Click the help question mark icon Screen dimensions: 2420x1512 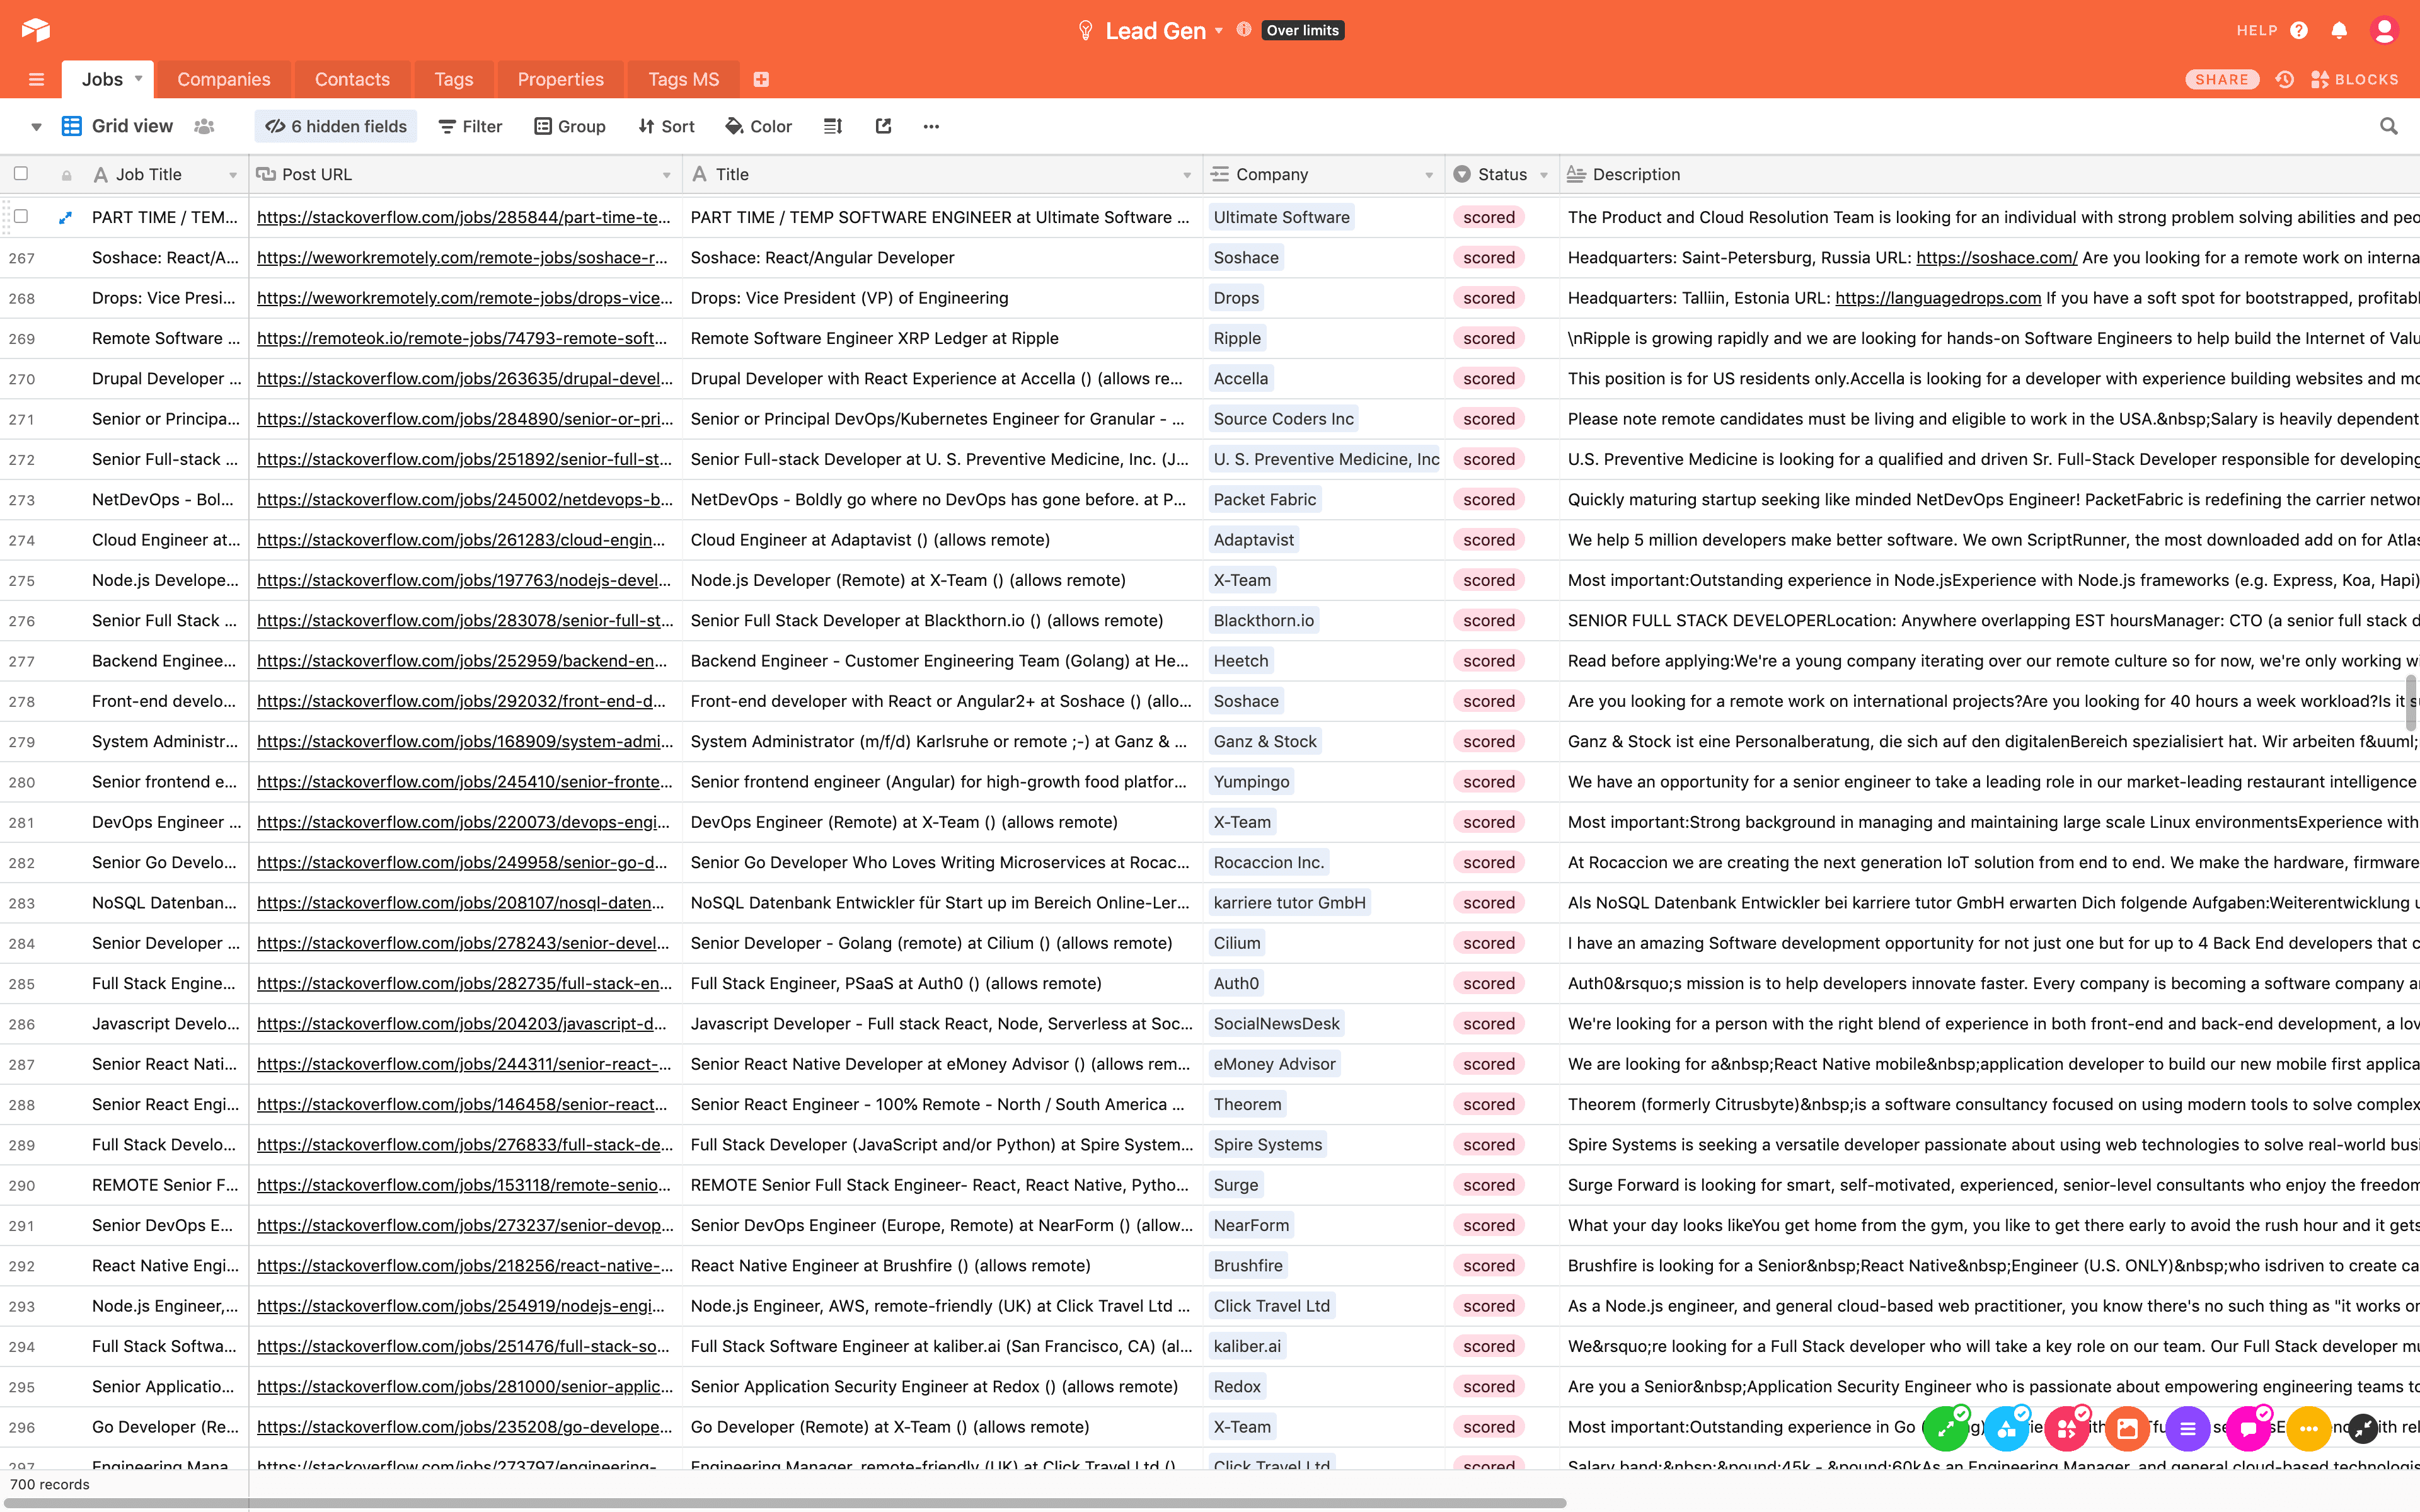click(x=2299, y=31)
